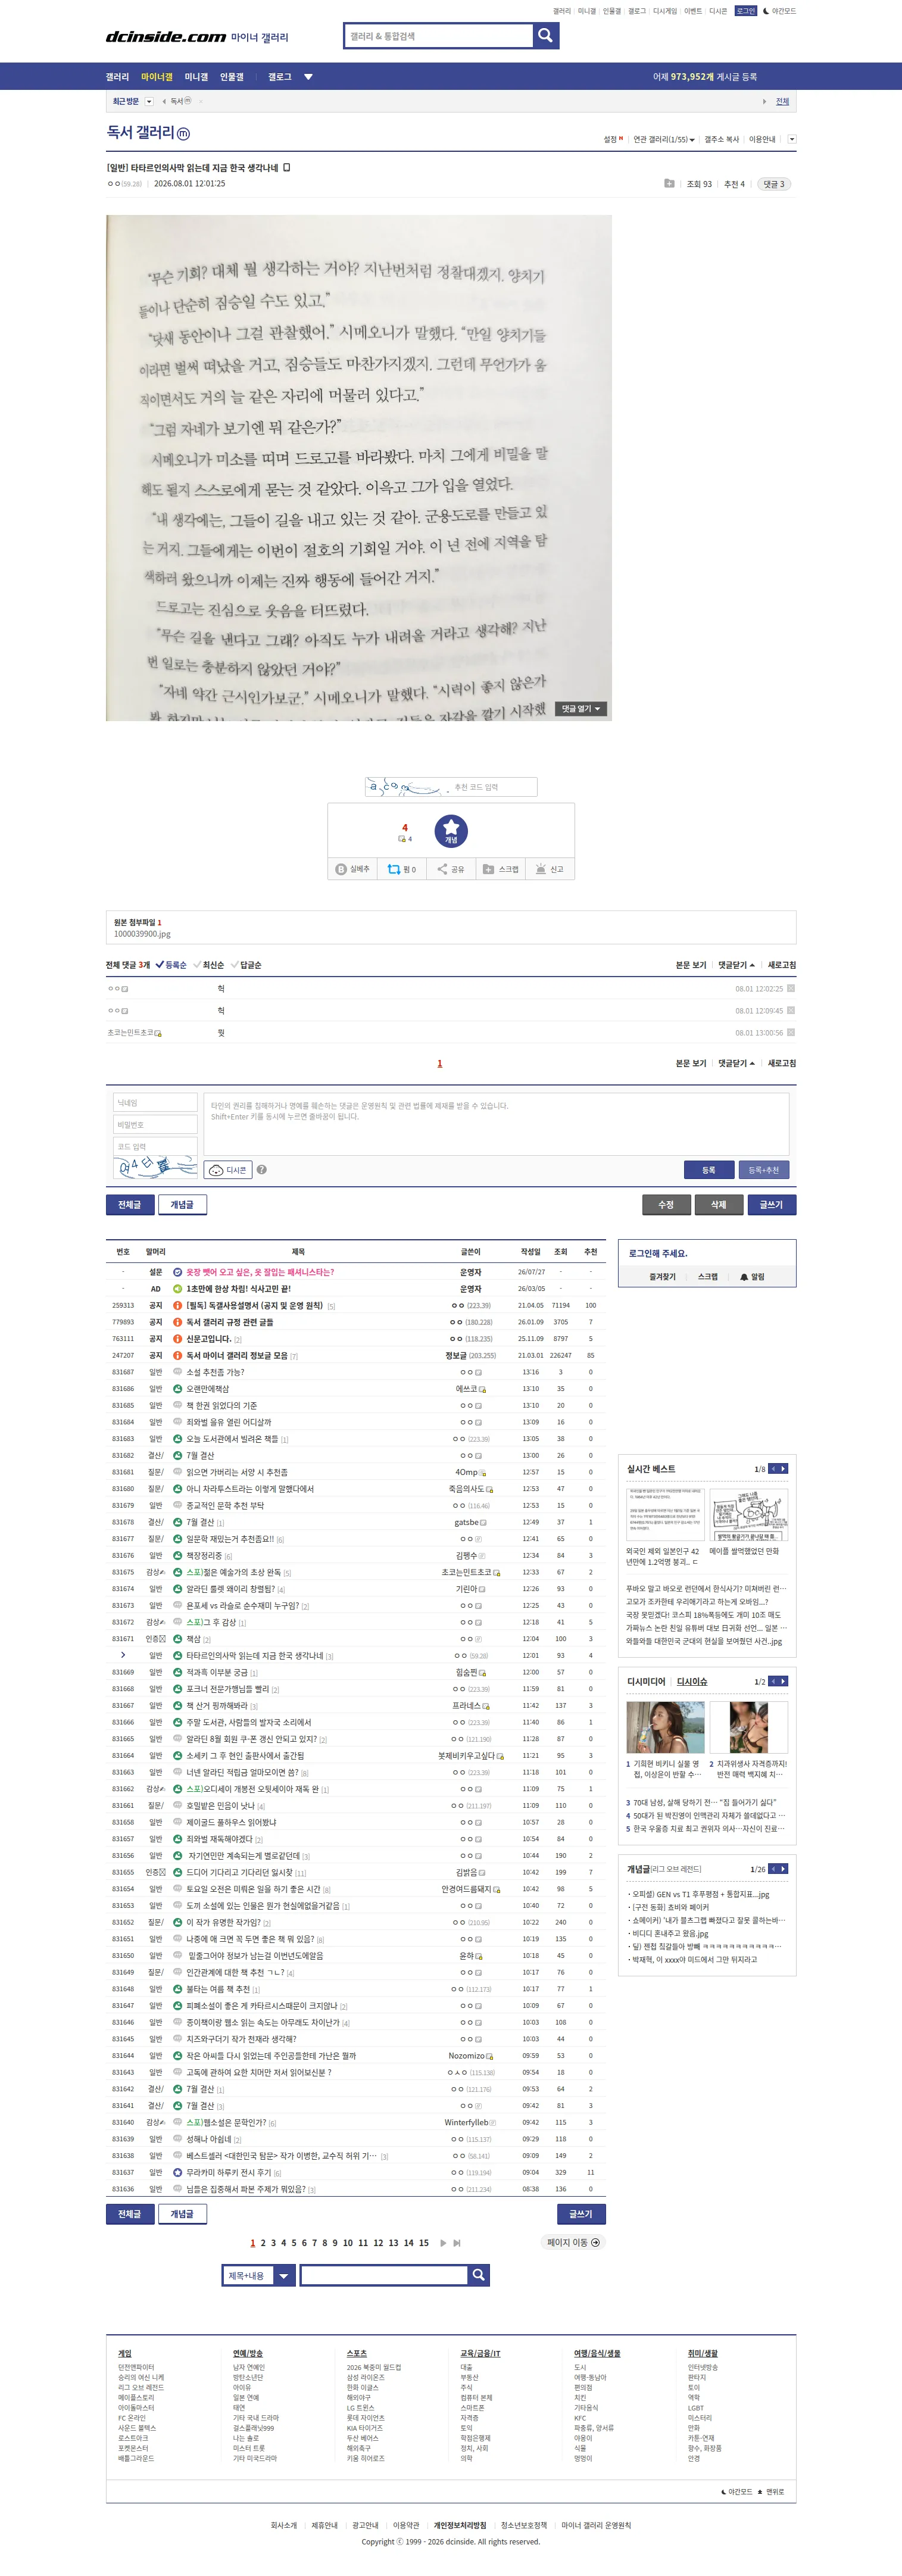Open the 제목+내용 search type dropdown

click(257, 2275)
